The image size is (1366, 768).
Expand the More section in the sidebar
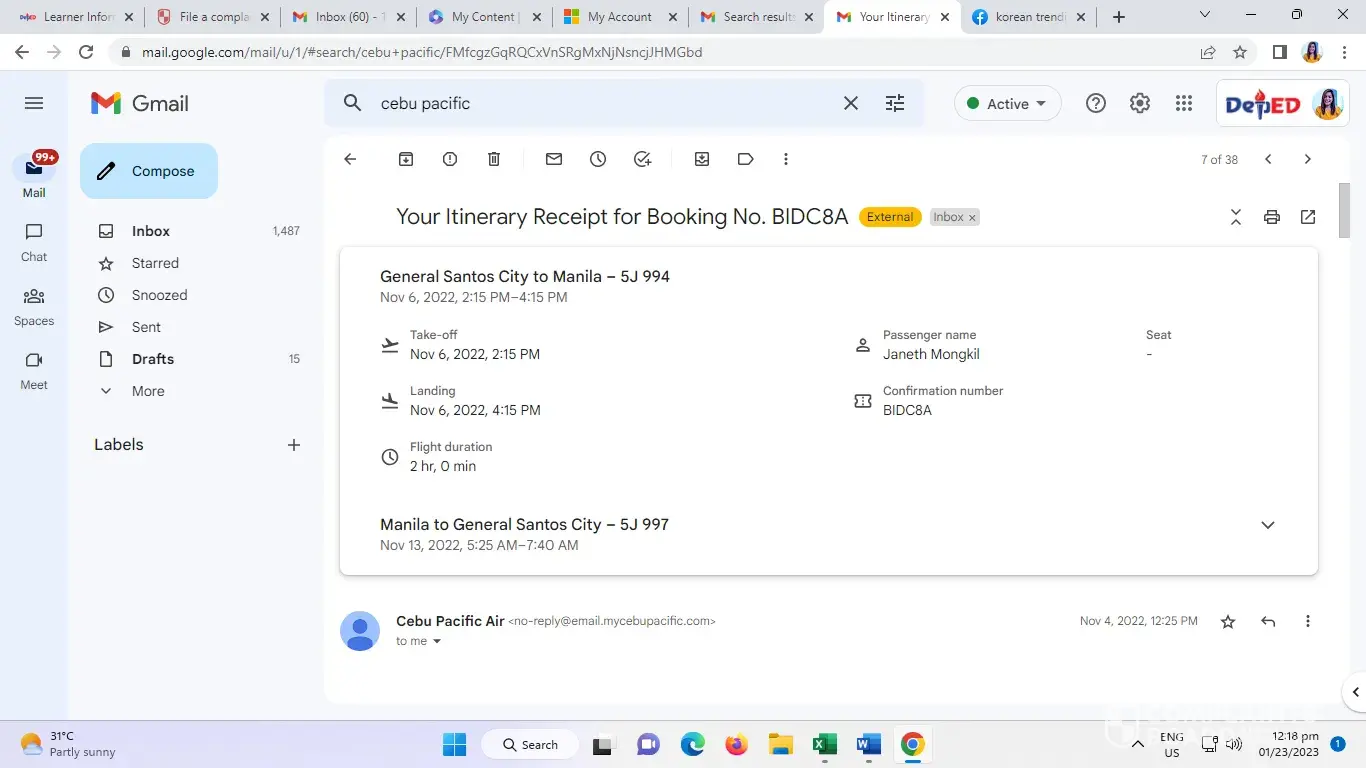click(x=148, y=391)
